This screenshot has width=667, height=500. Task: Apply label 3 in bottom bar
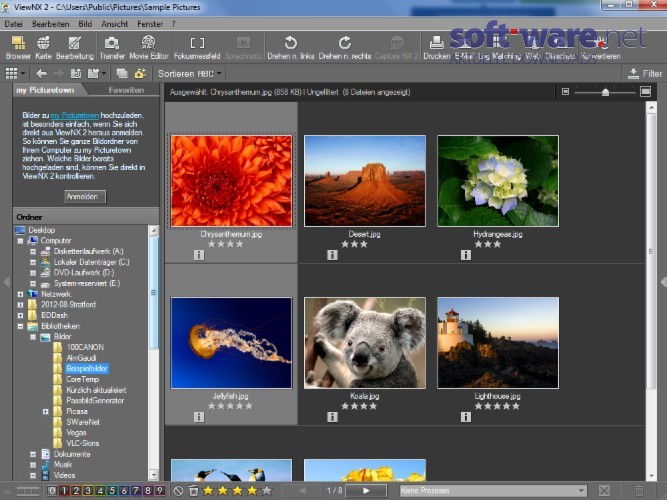(x=88, y=491)
